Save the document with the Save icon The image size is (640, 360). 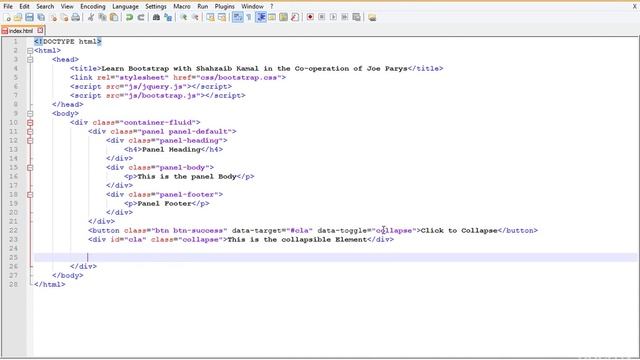click(x=29, y=17)
